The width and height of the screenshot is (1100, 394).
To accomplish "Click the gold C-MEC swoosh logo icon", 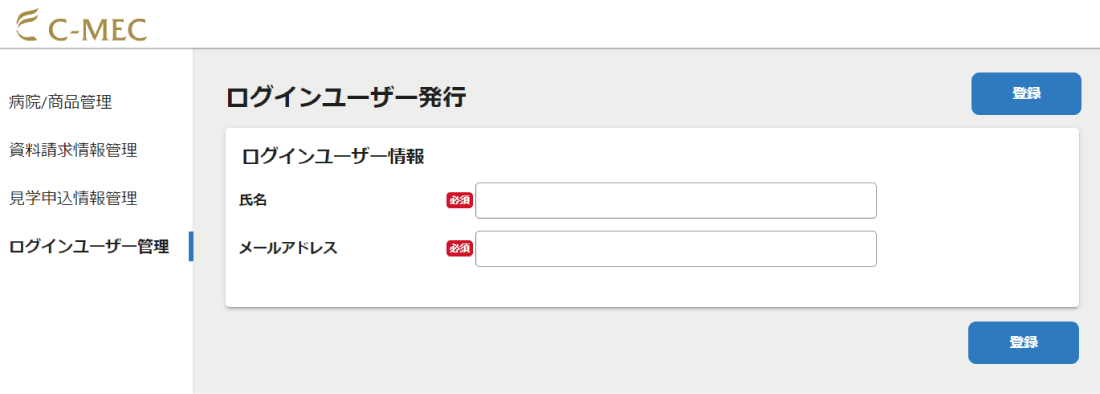I will 27,26.
